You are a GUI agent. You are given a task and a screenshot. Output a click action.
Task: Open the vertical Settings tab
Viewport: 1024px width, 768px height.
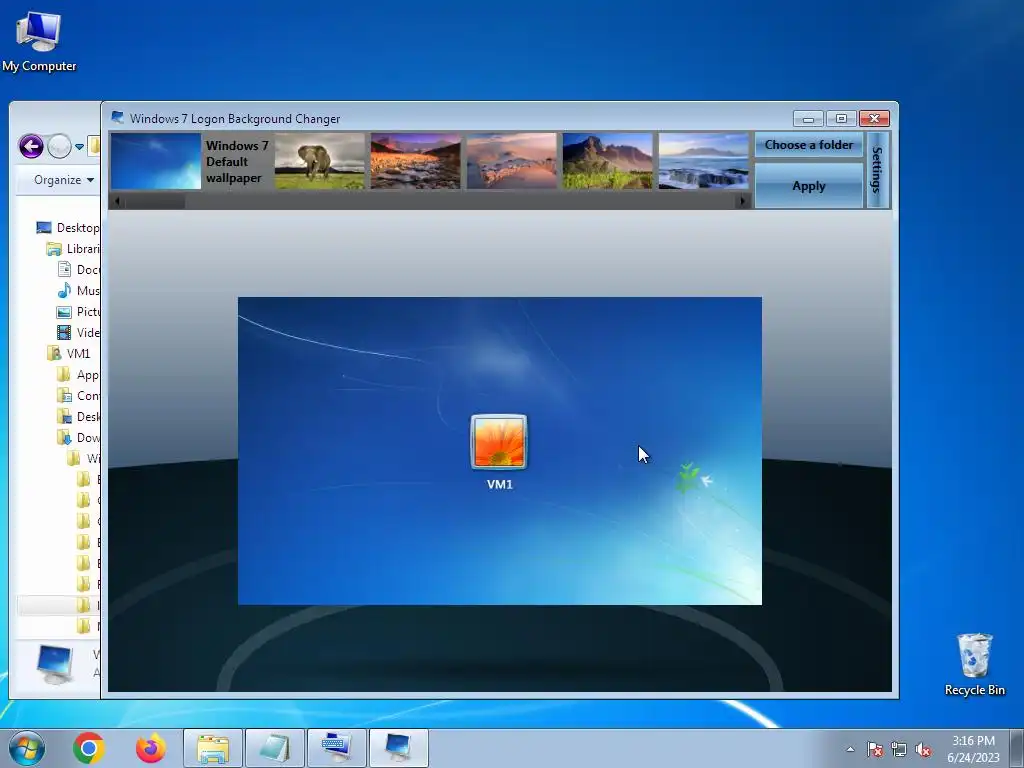(x=877, y=170)
